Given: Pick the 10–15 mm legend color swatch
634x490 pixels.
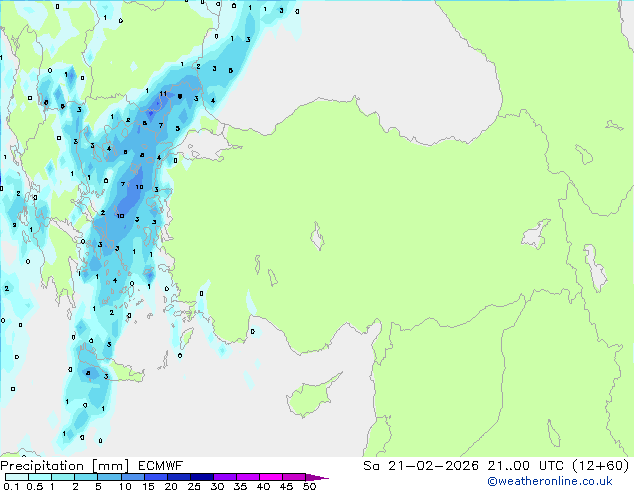Looking at the screenshot, I should (x=132, y=477).
